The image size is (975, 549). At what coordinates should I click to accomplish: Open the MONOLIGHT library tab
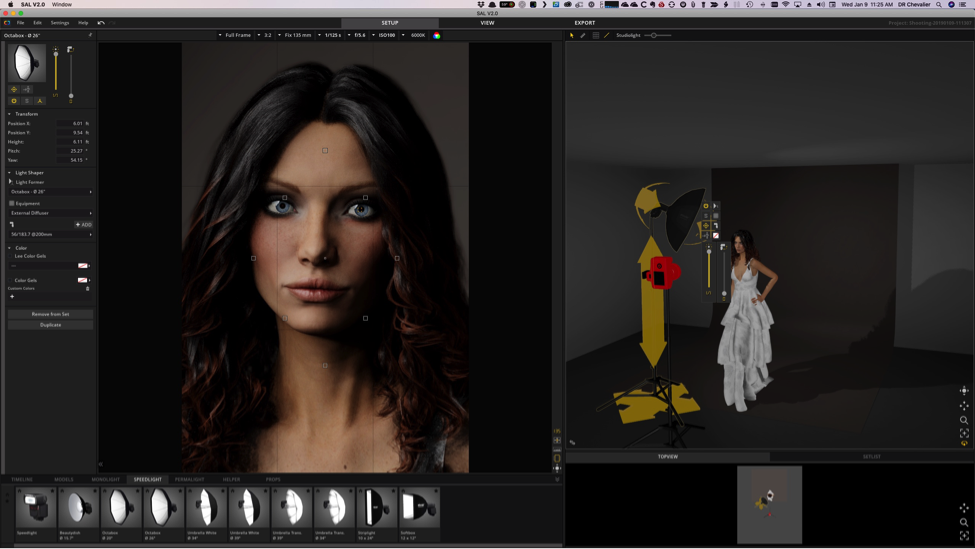[105, 479]
